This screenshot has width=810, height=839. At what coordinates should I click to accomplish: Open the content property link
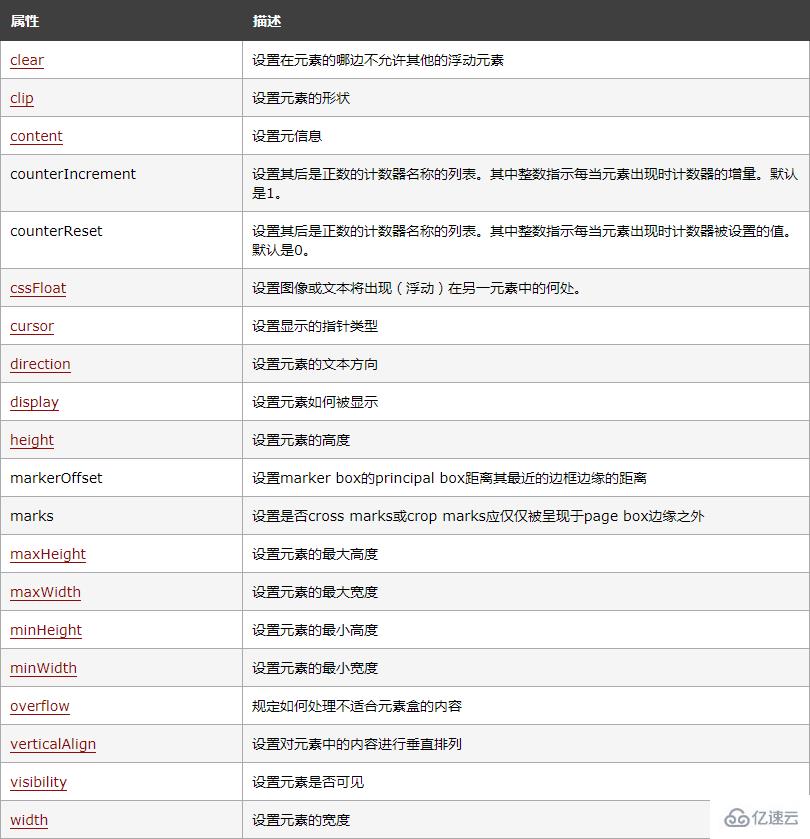(36, 136)
